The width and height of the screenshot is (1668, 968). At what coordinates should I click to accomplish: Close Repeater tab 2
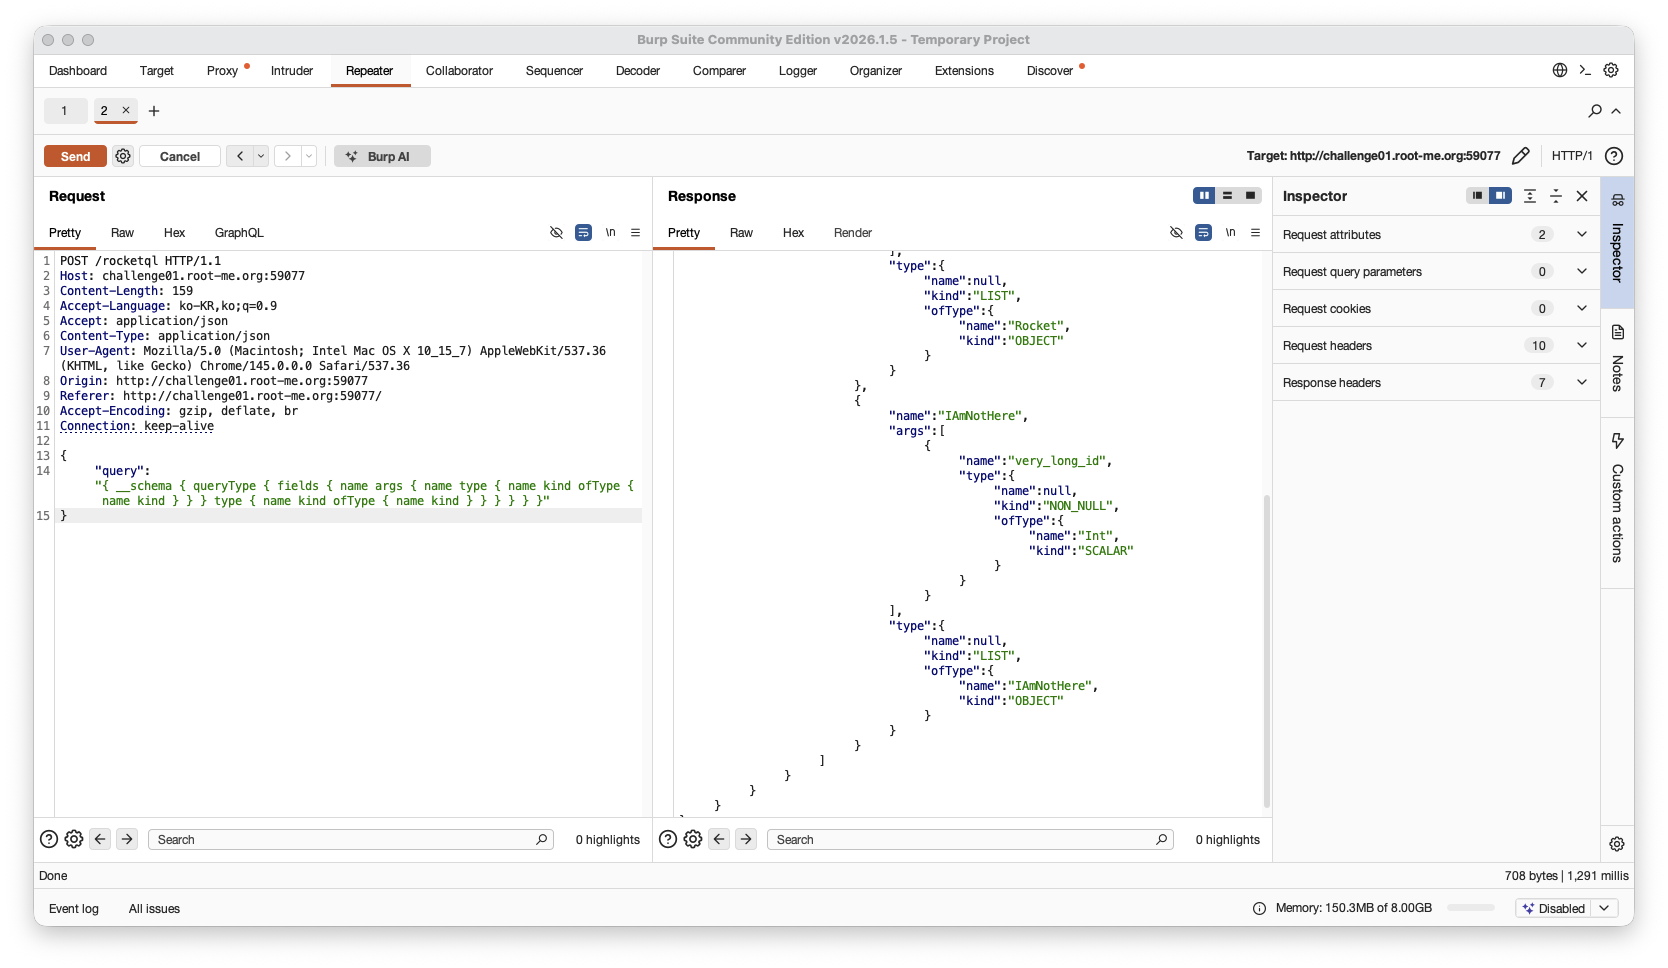pyautogui.click(x=126, y=110)
